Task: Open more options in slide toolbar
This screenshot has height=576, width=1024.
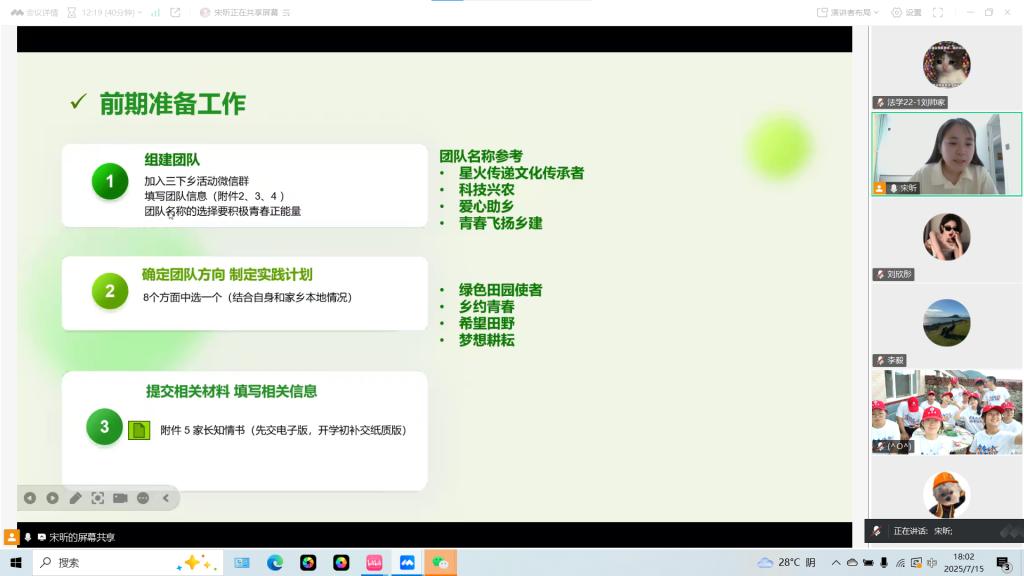Action: (x=143, y=498)
